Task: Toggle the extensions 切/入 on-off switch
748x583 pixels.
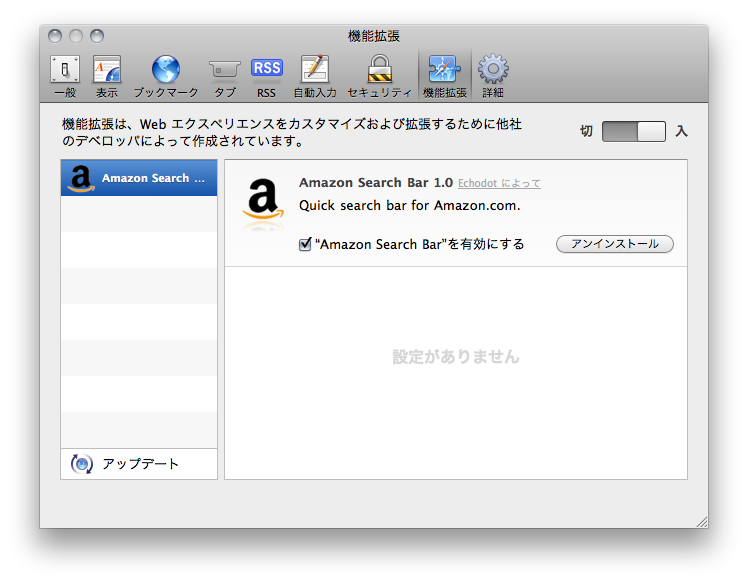Action: point(634,131)
